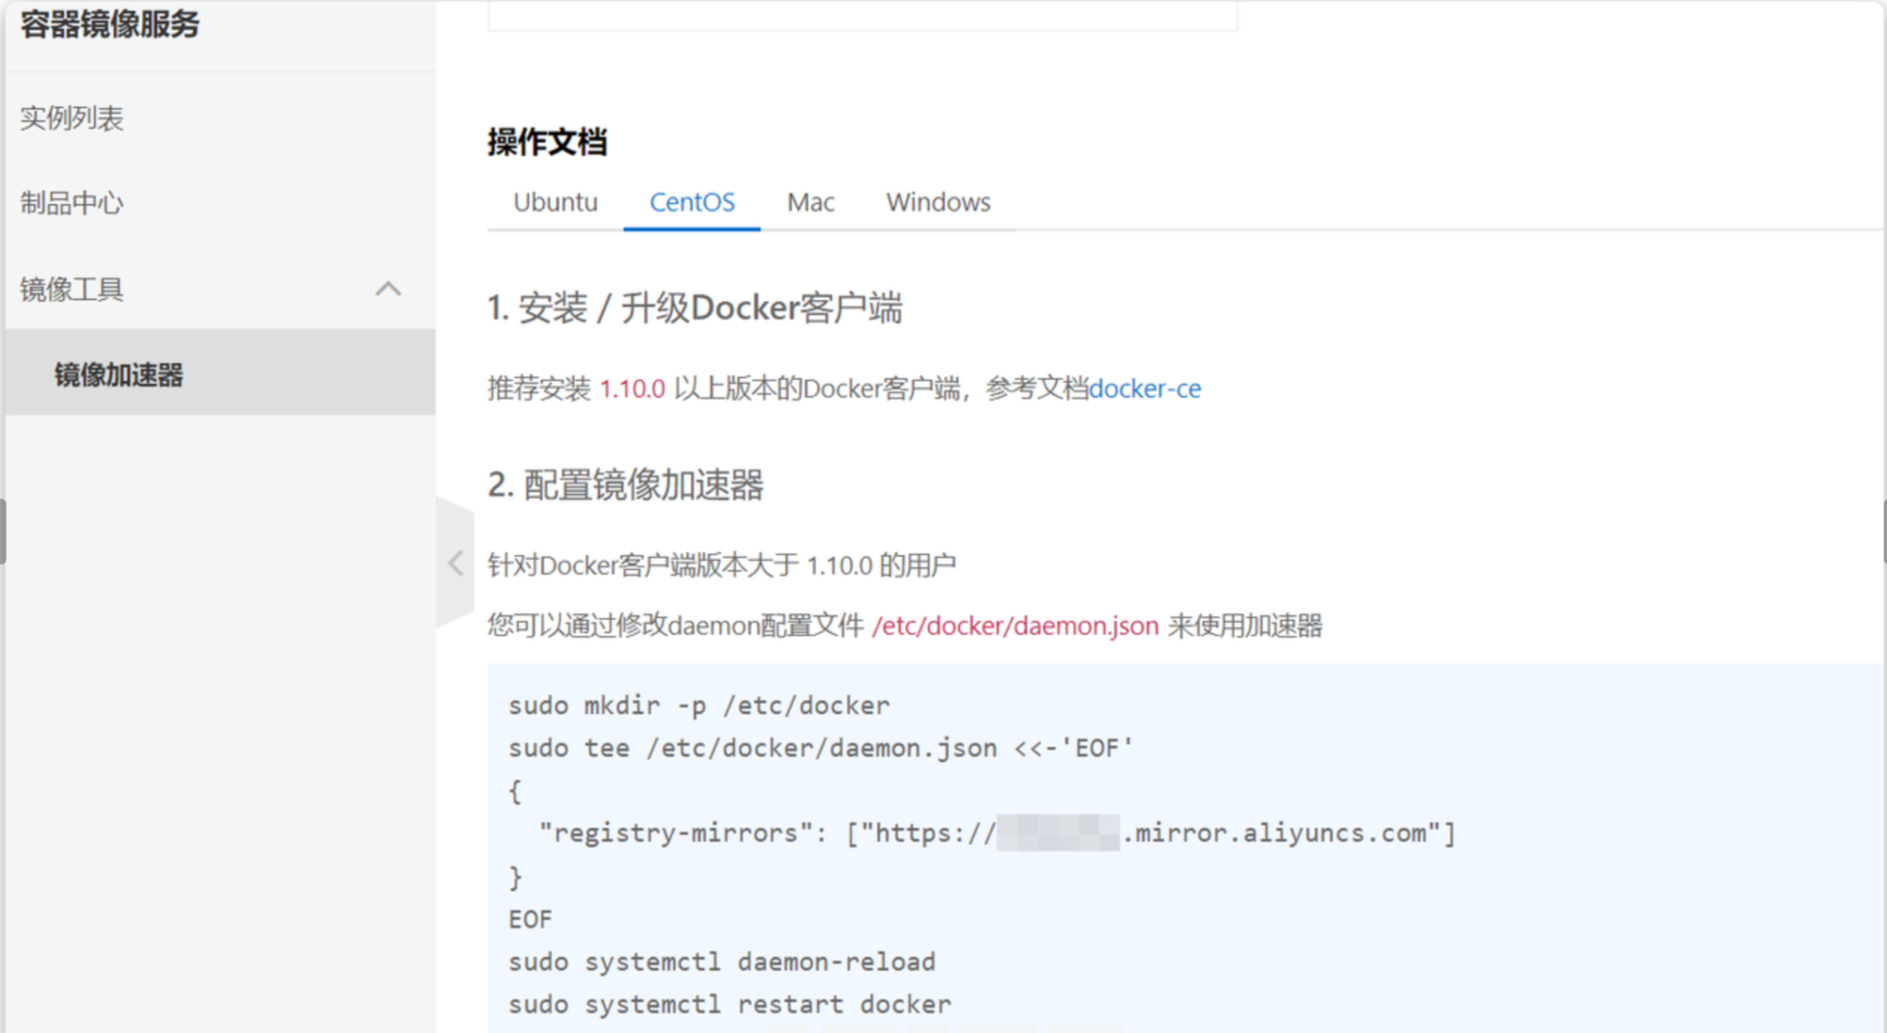Click the registry-mirrors code line

[997, 833]
